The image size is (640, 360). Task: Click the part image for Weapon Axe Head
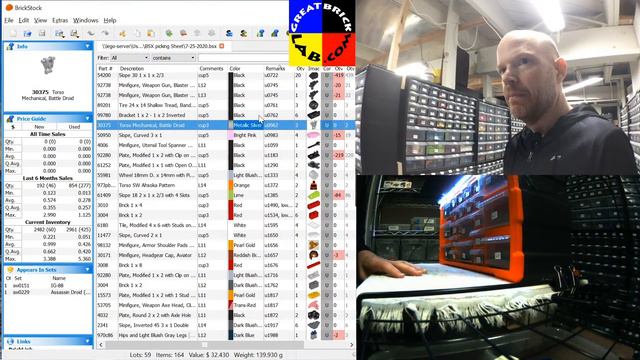tap(313, 305)
